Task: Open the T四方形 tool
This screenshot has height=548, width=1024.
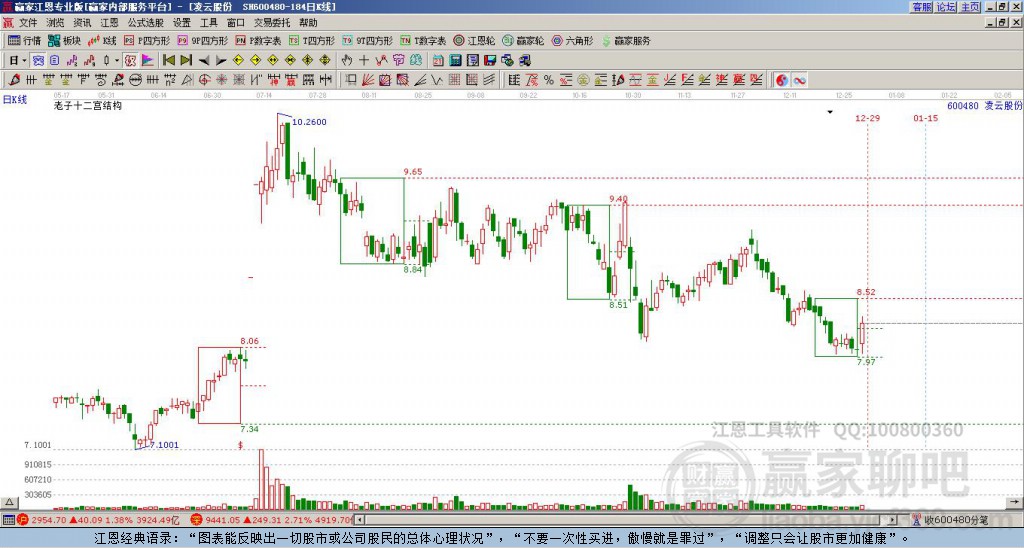Action: click(312, 40)
